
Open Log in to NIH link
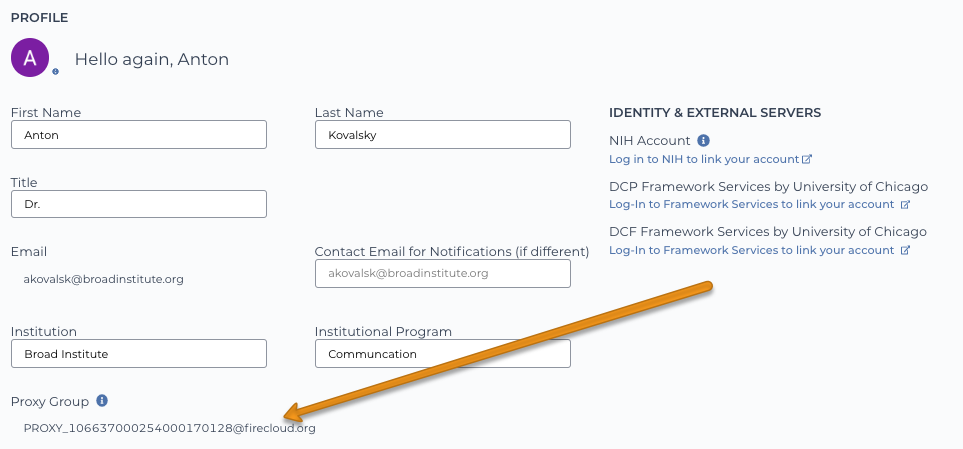(704, 159)
